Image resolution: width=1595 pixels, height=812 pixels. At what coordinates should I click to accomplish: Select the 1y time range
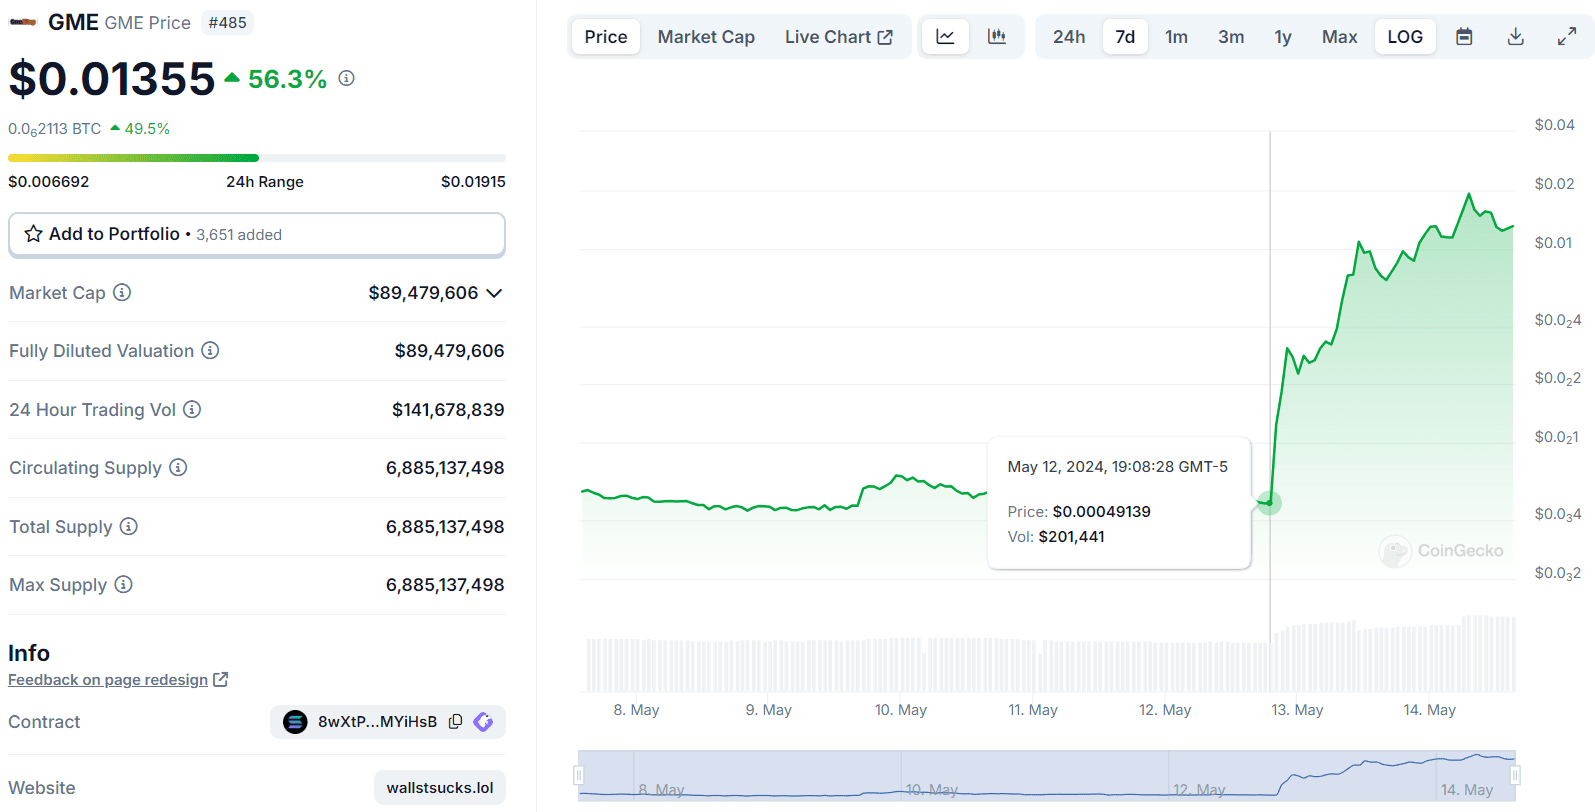point(1283,37)
